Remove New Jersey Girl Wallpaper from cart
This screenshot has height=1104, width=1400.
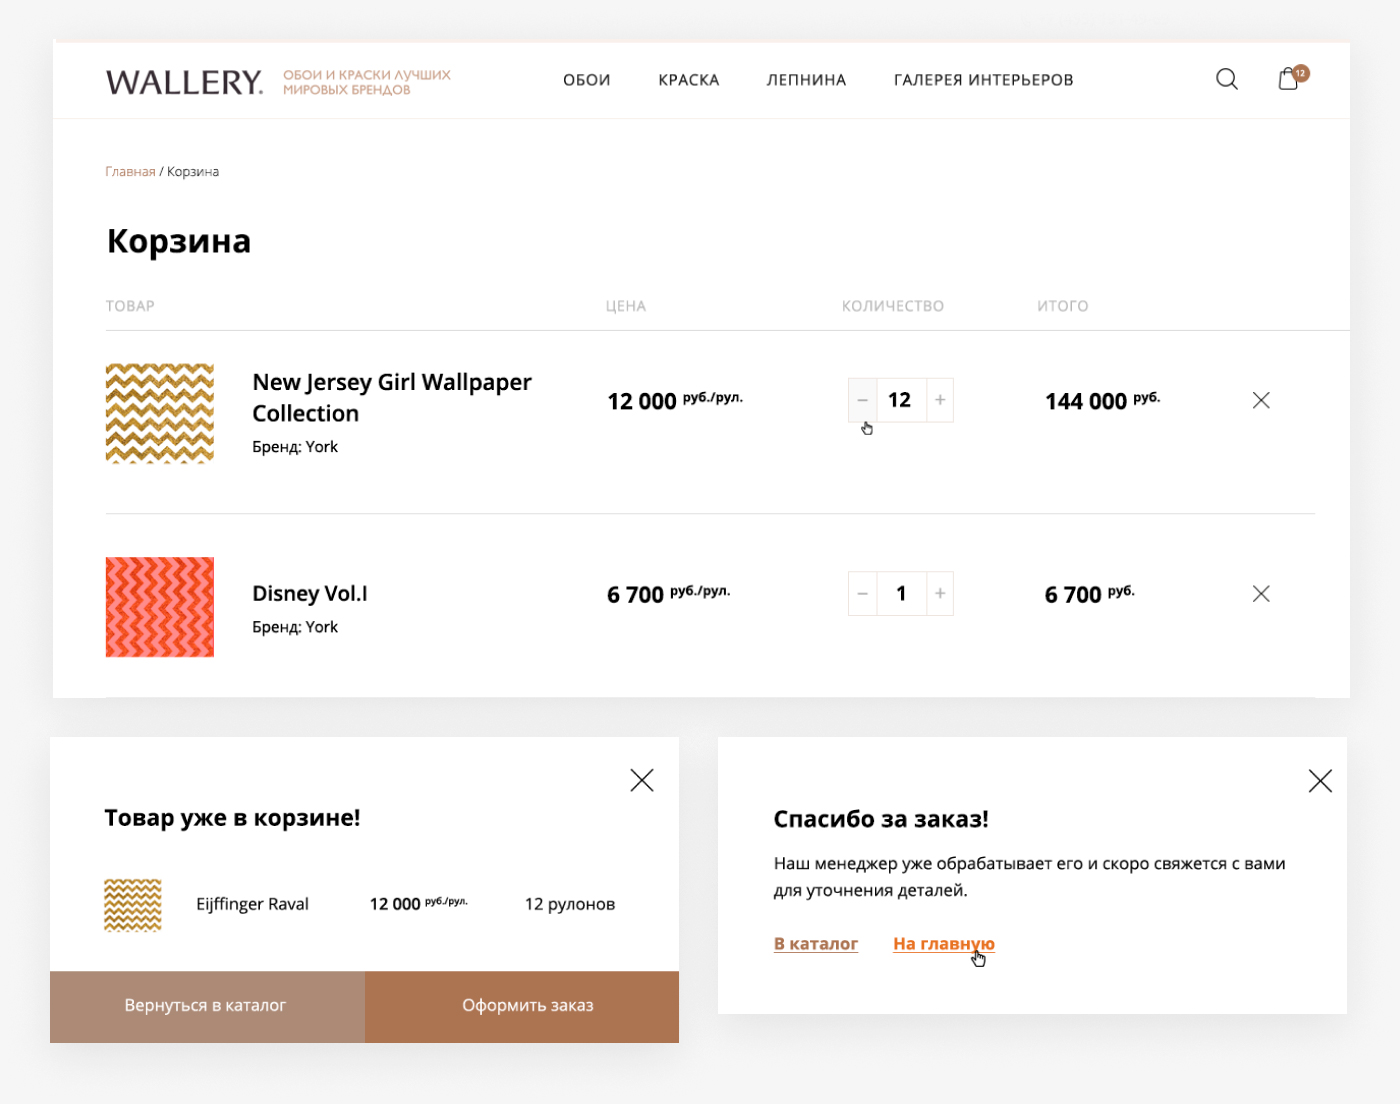click(1261, 400)
